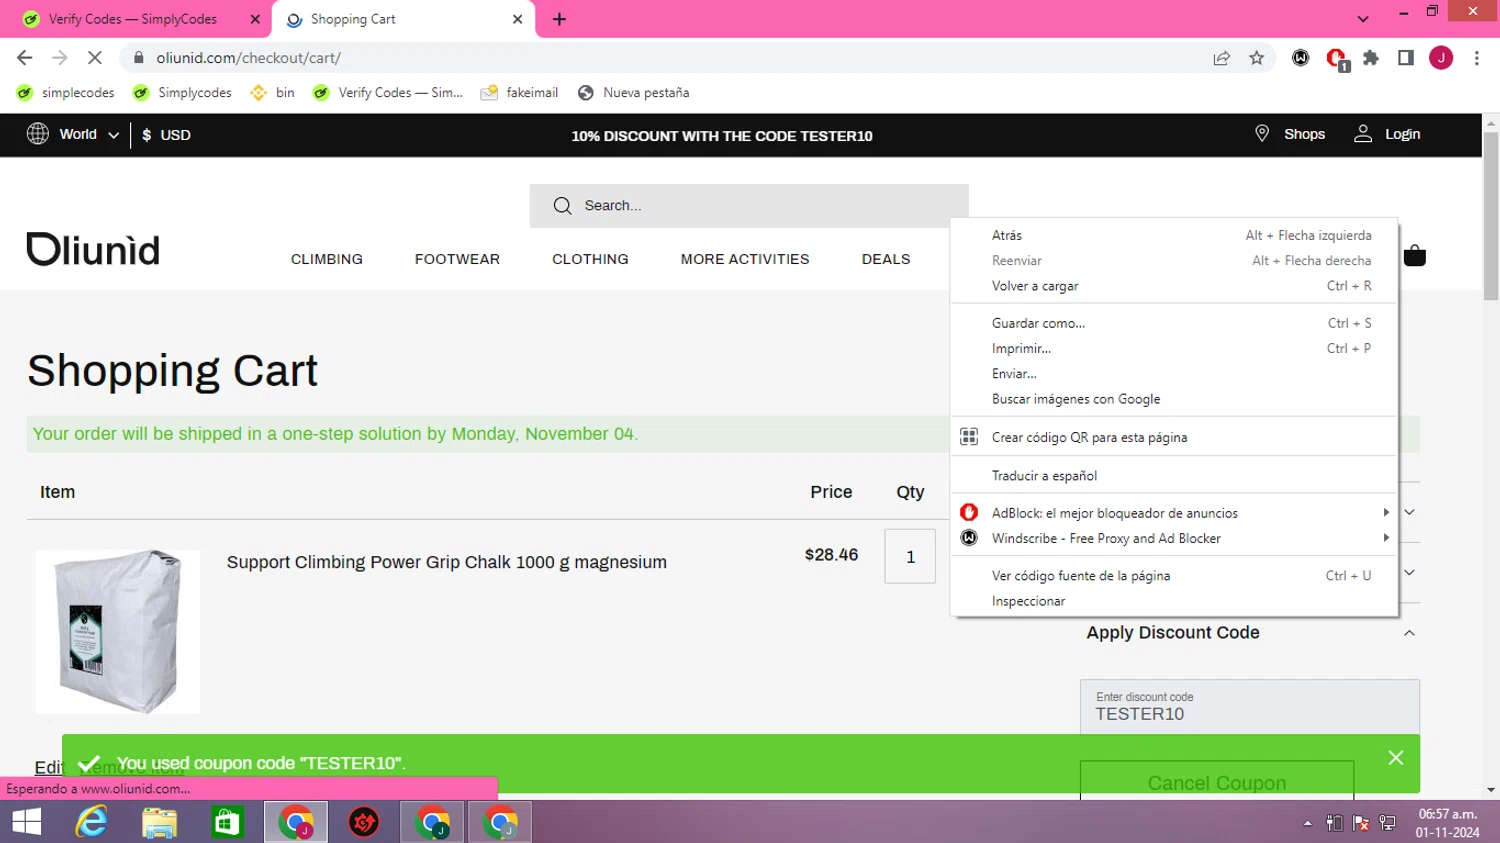Dismiss the green coupon notification
Viewport: 1500px width, 843px height.
[x=1396, y=758]
